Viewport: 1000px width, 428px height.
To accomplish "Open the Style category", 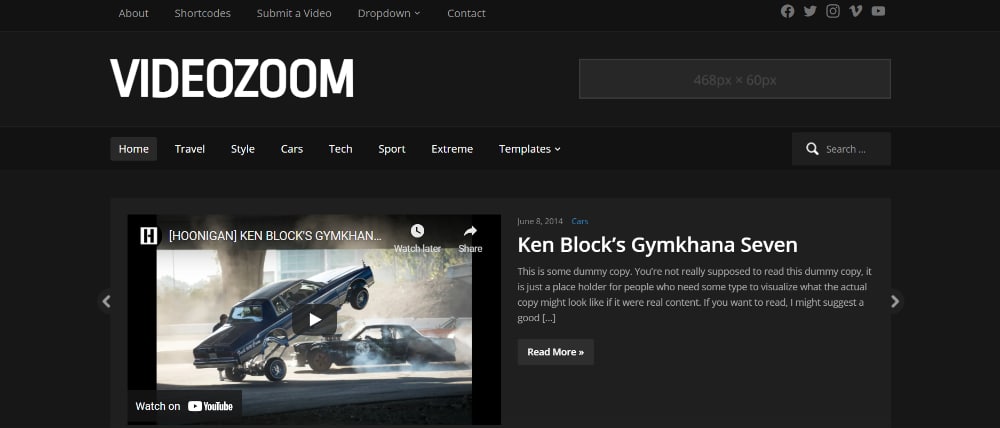I will (243, 149).
